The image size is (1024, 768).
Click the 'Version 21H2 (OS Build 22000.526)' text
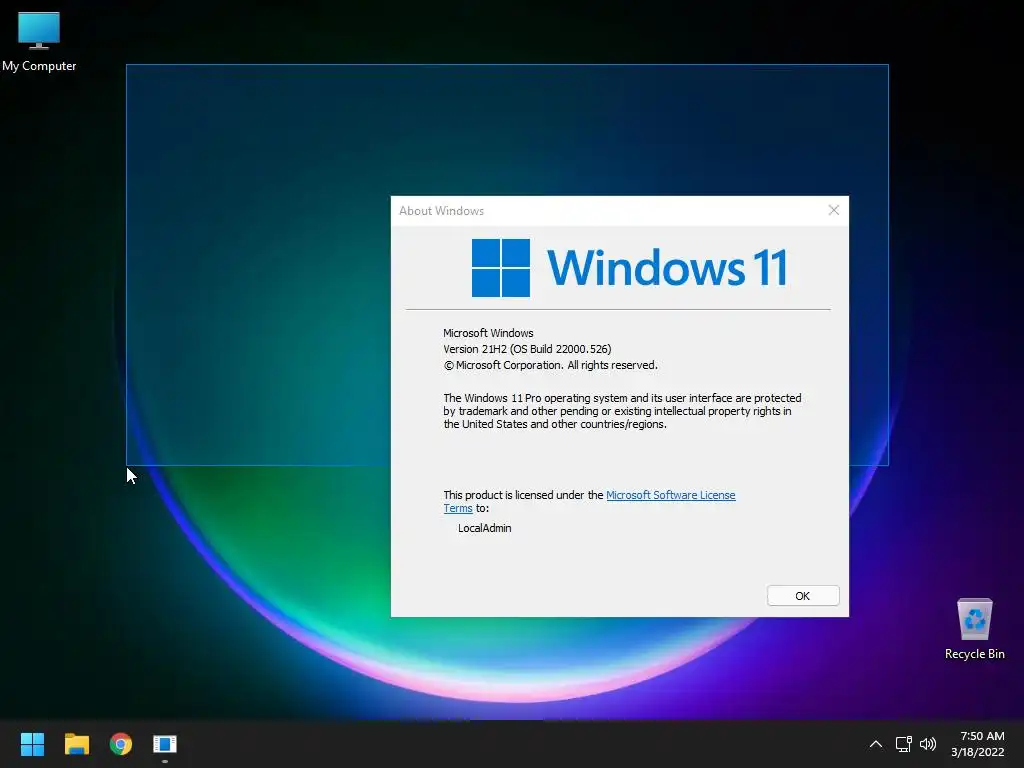527,349
